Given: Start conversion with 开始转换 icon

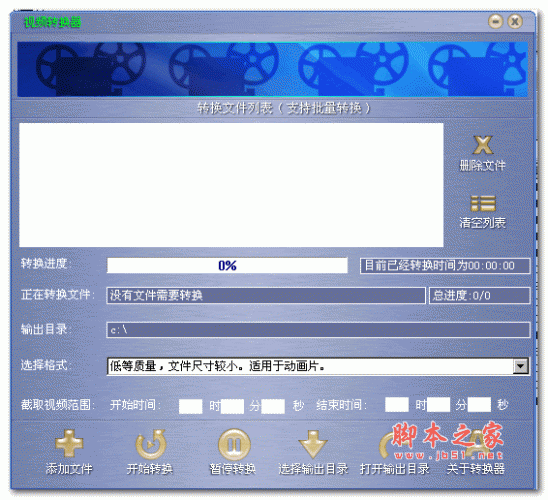Looking at the screenshot, I should point(150,444).
